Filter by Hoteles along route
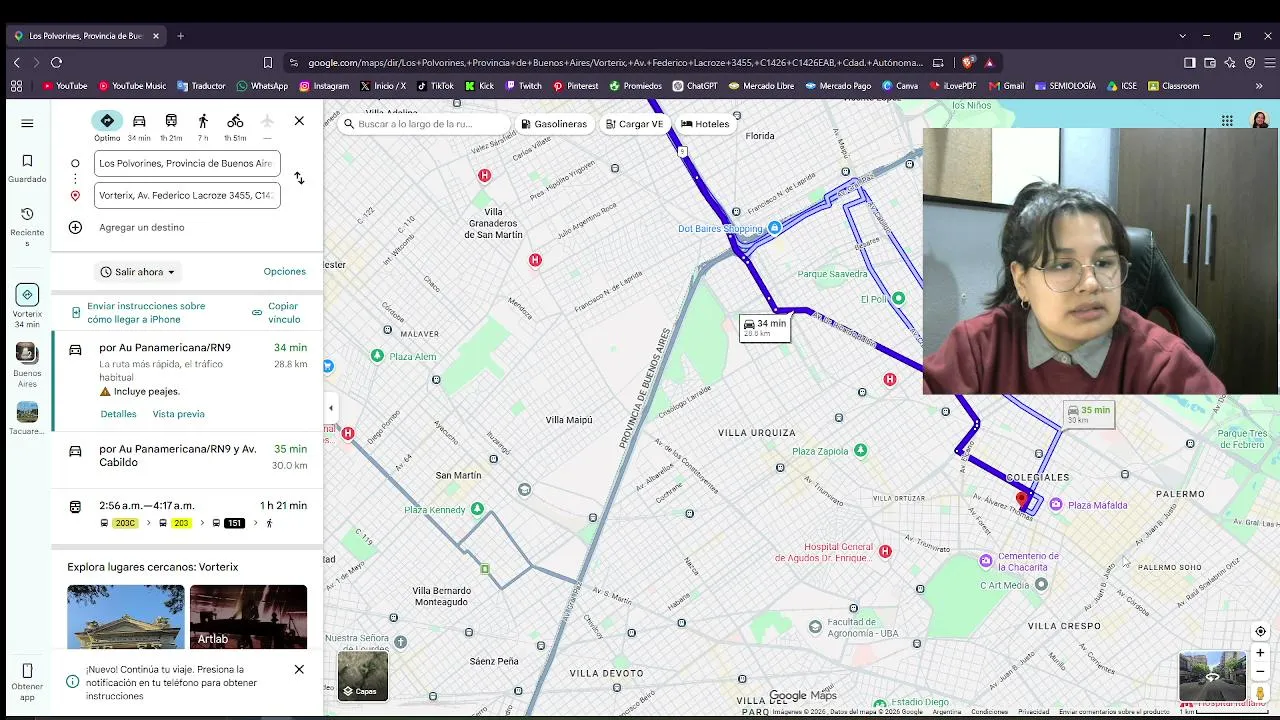Image resolution: width=1280 pixels, height=720 pixels. tap(705, 124)
